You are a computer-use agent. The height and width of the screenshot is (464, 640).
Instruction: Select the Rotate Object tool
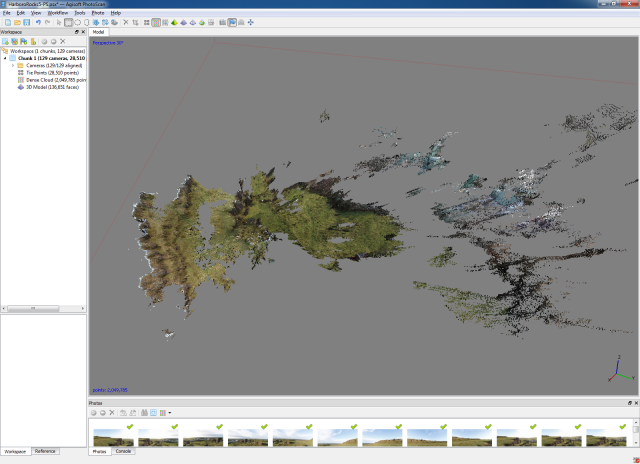coord(114,22)
